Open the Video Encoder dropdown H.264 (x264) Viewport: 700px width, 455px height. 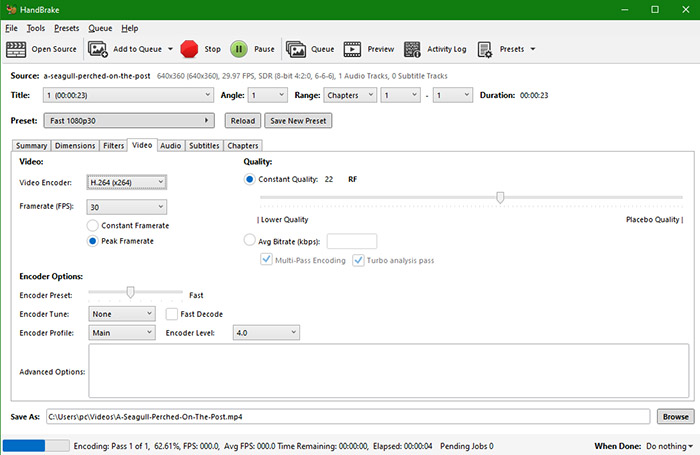[127, 182]
